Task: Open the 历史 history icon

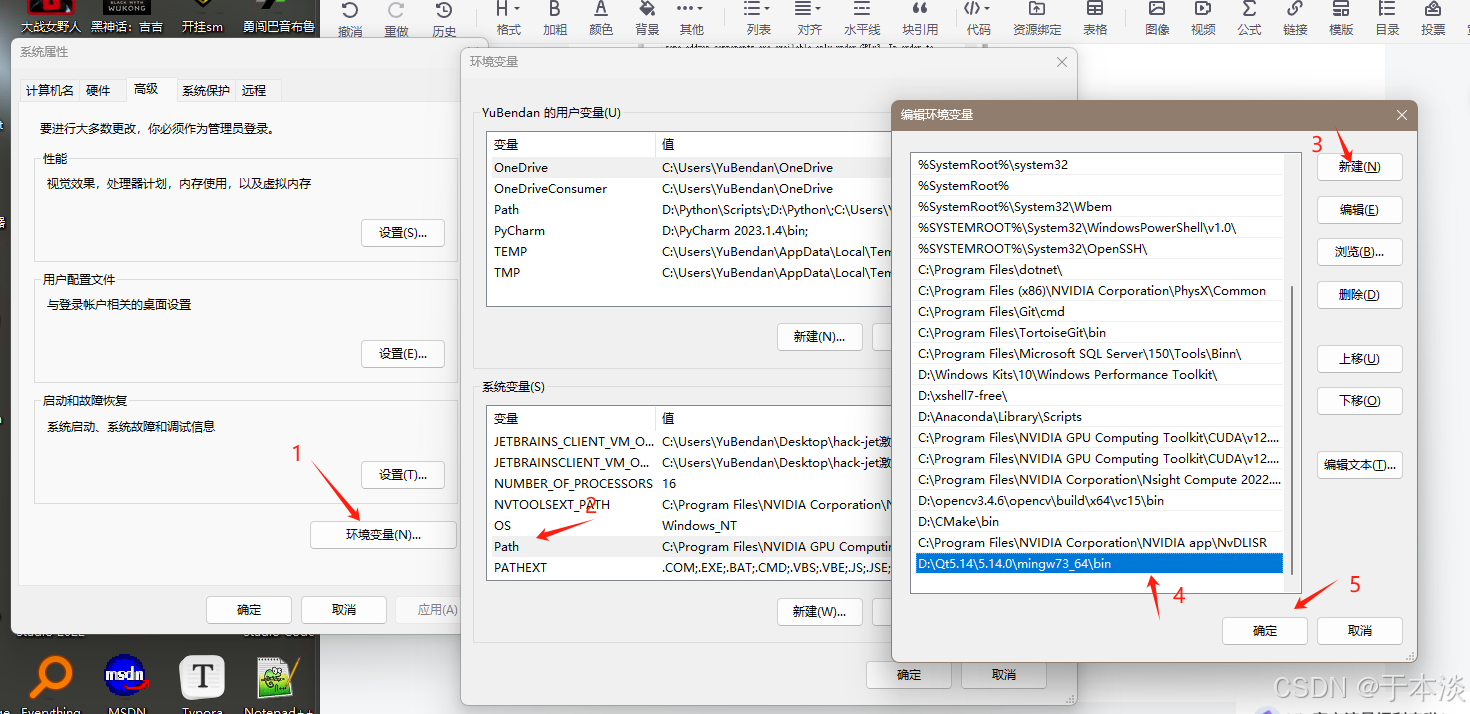Action: pyautogui.click(x=444, y=11)
